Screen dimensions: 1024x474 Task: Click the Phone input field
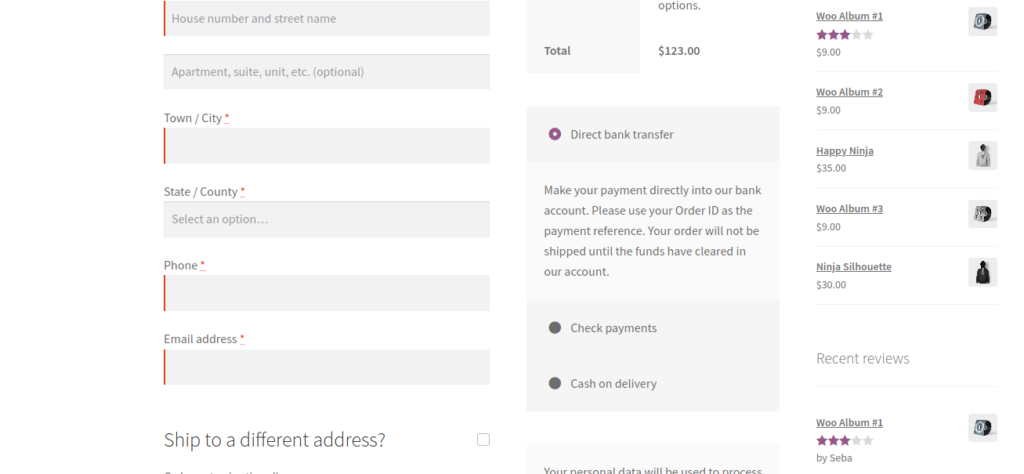pos(327,293)
